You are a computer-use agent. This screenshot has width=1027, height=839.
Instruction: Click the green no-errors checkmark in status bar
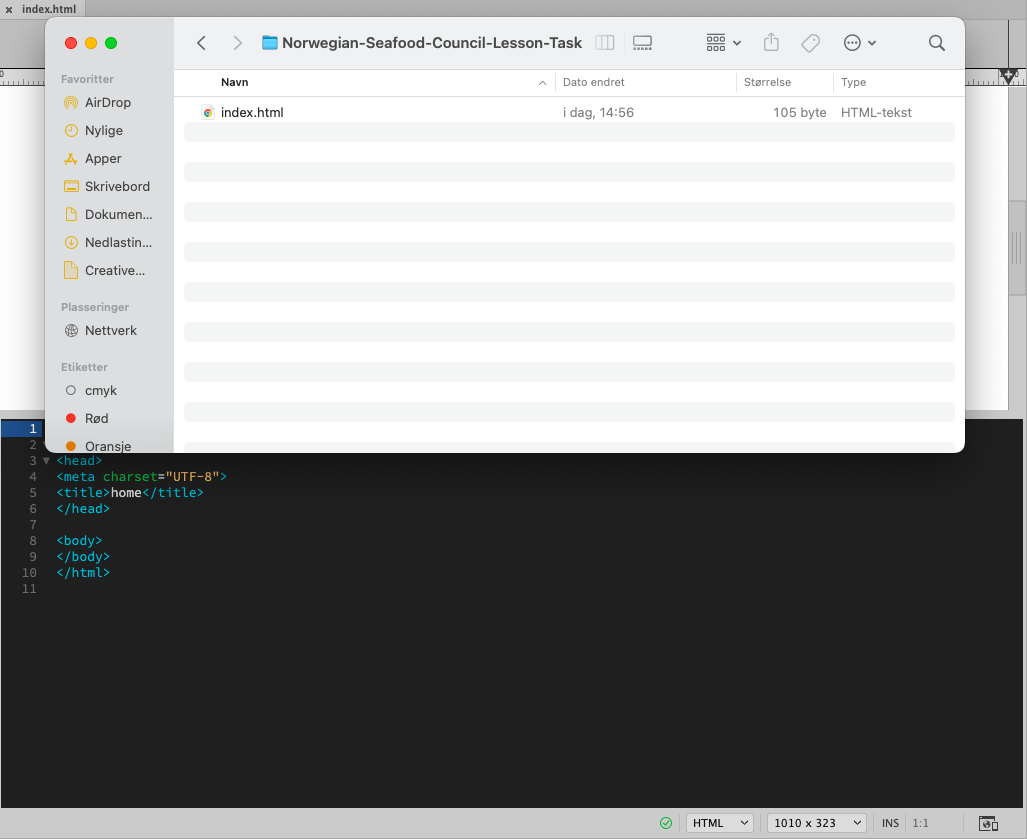(x=666, y=823)
